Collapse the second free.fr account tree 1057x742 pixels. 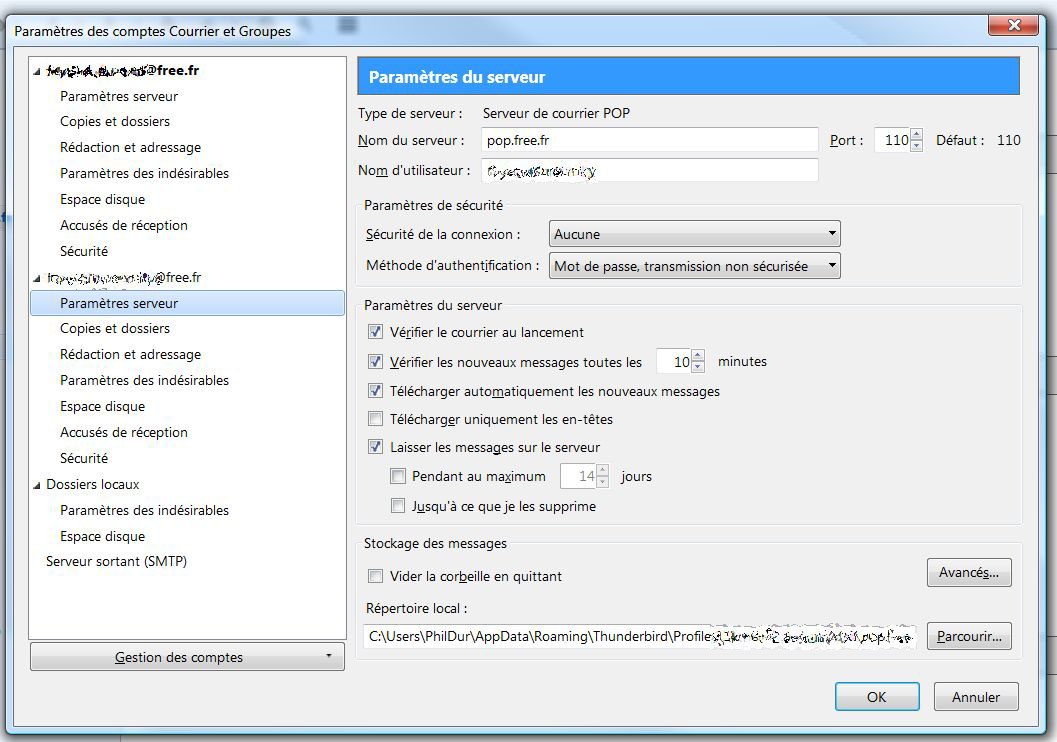coord(37,278)
